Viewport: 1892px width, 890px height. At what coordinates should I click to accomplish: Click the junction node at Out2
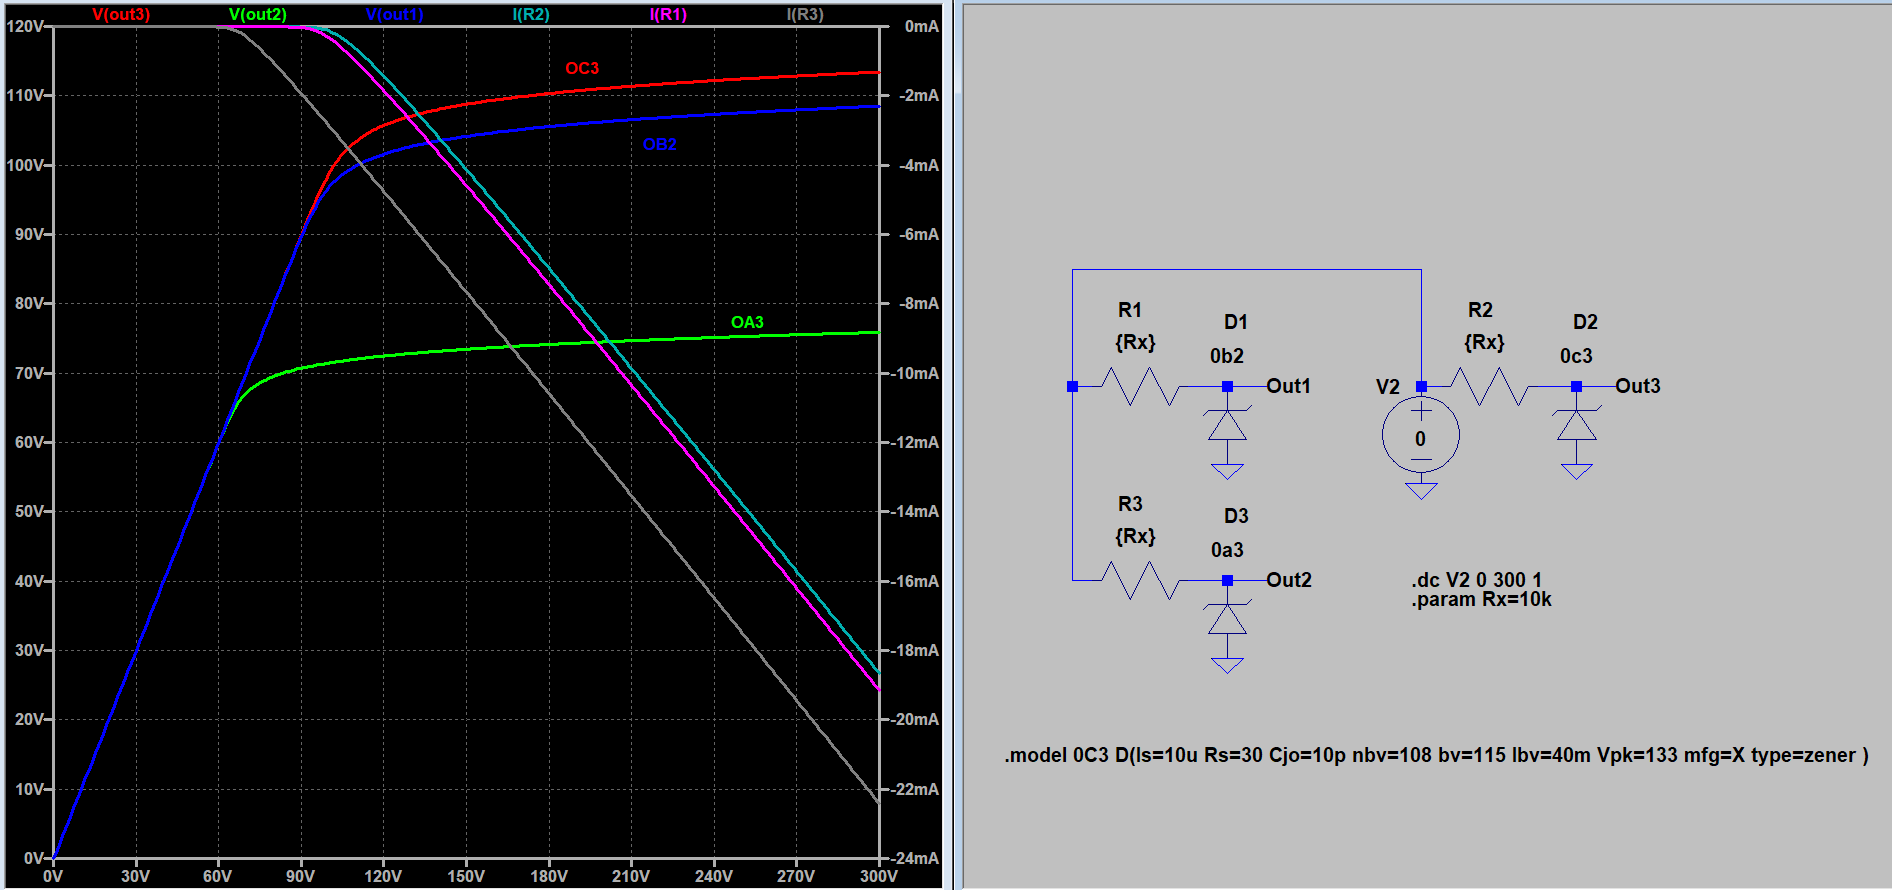[x=1227, y=580]
